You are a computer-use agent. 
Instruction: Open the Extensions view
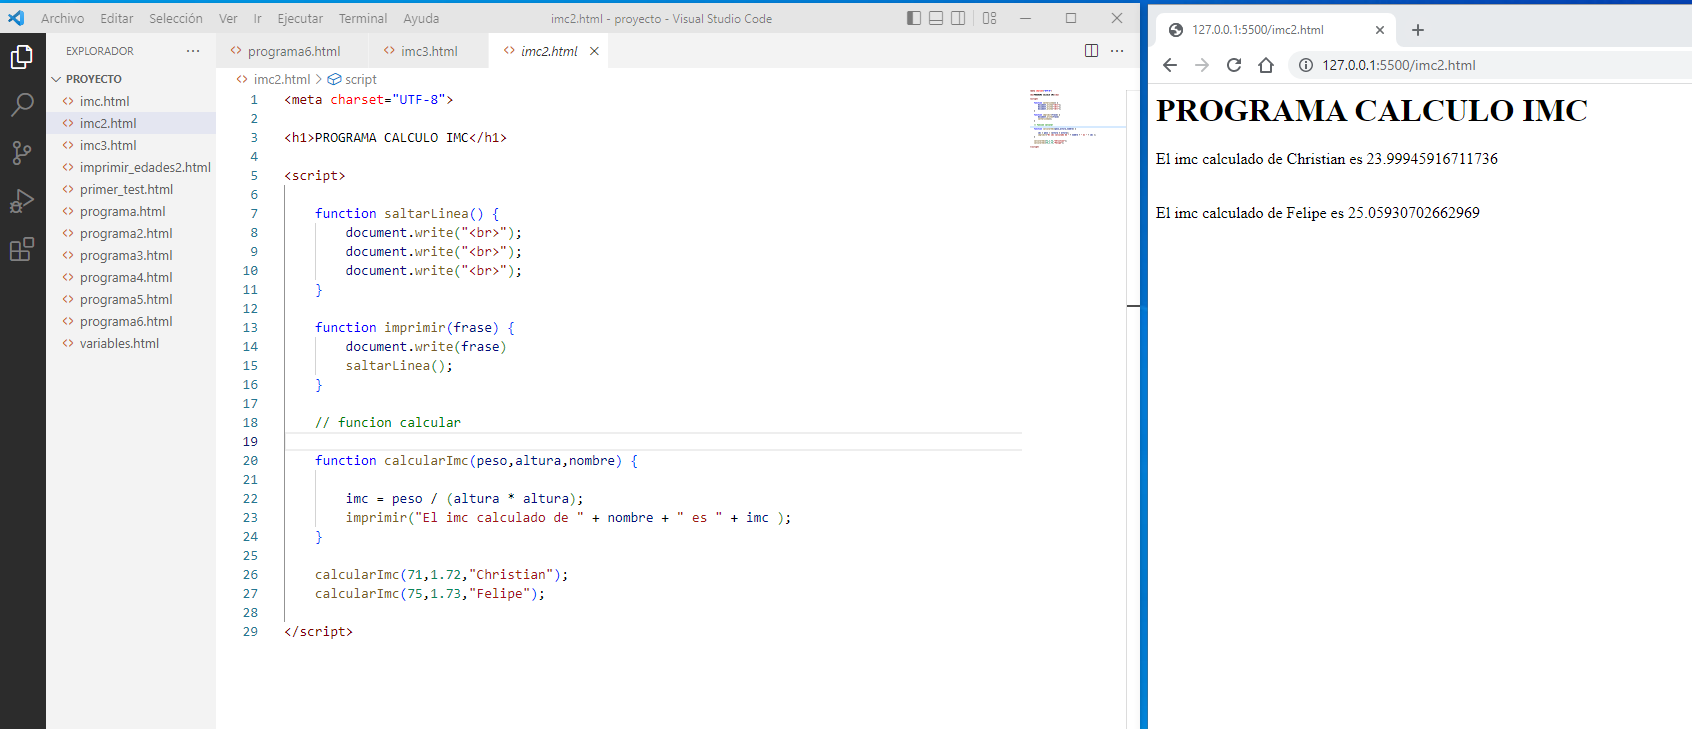click(x=22, y=249)
